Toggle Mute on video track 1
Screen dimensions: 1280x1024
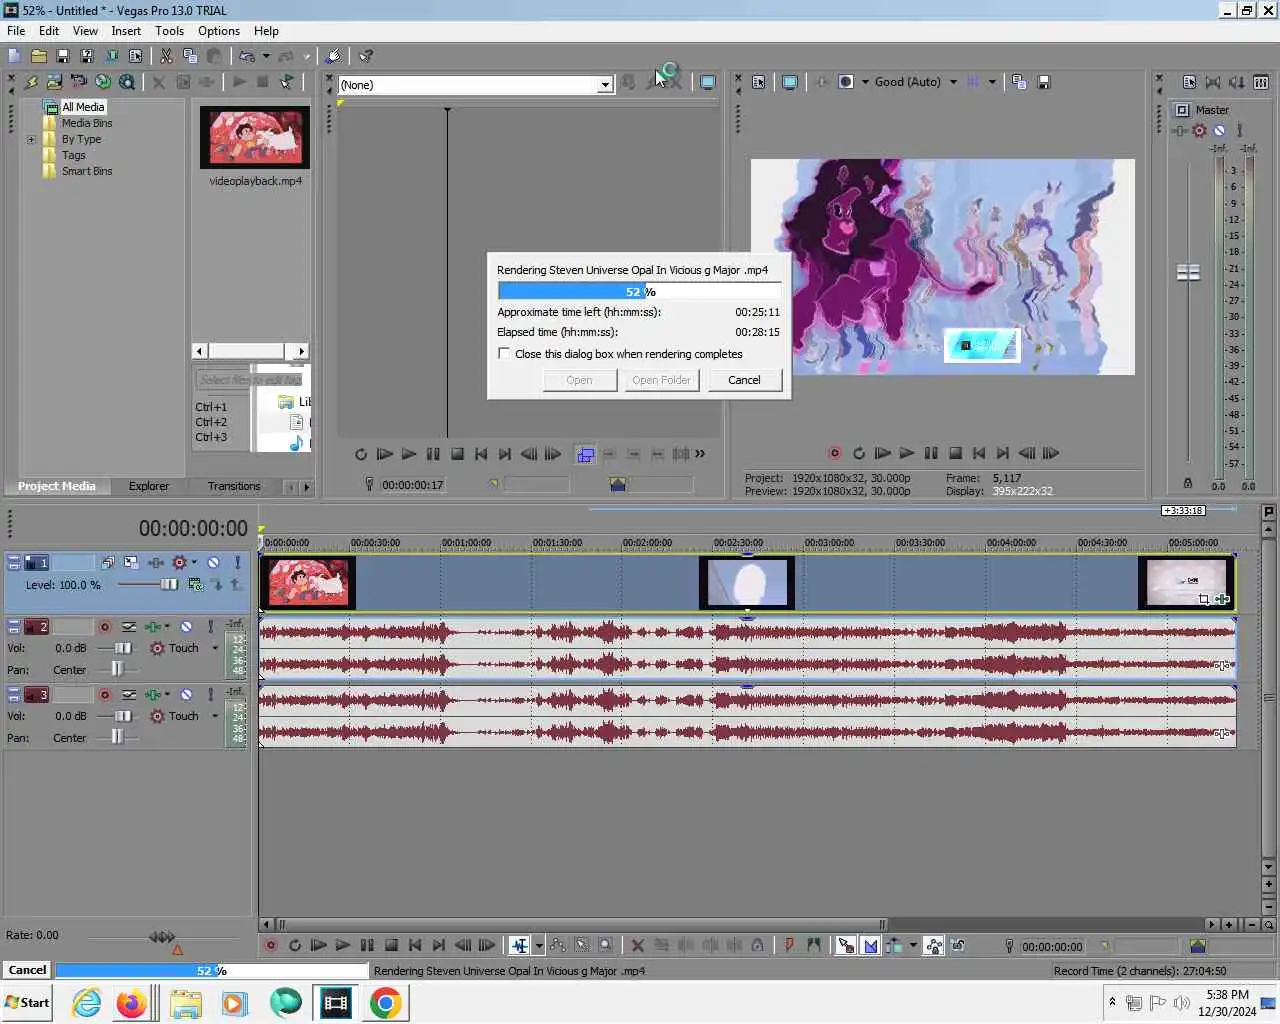[x=213, y=563]
